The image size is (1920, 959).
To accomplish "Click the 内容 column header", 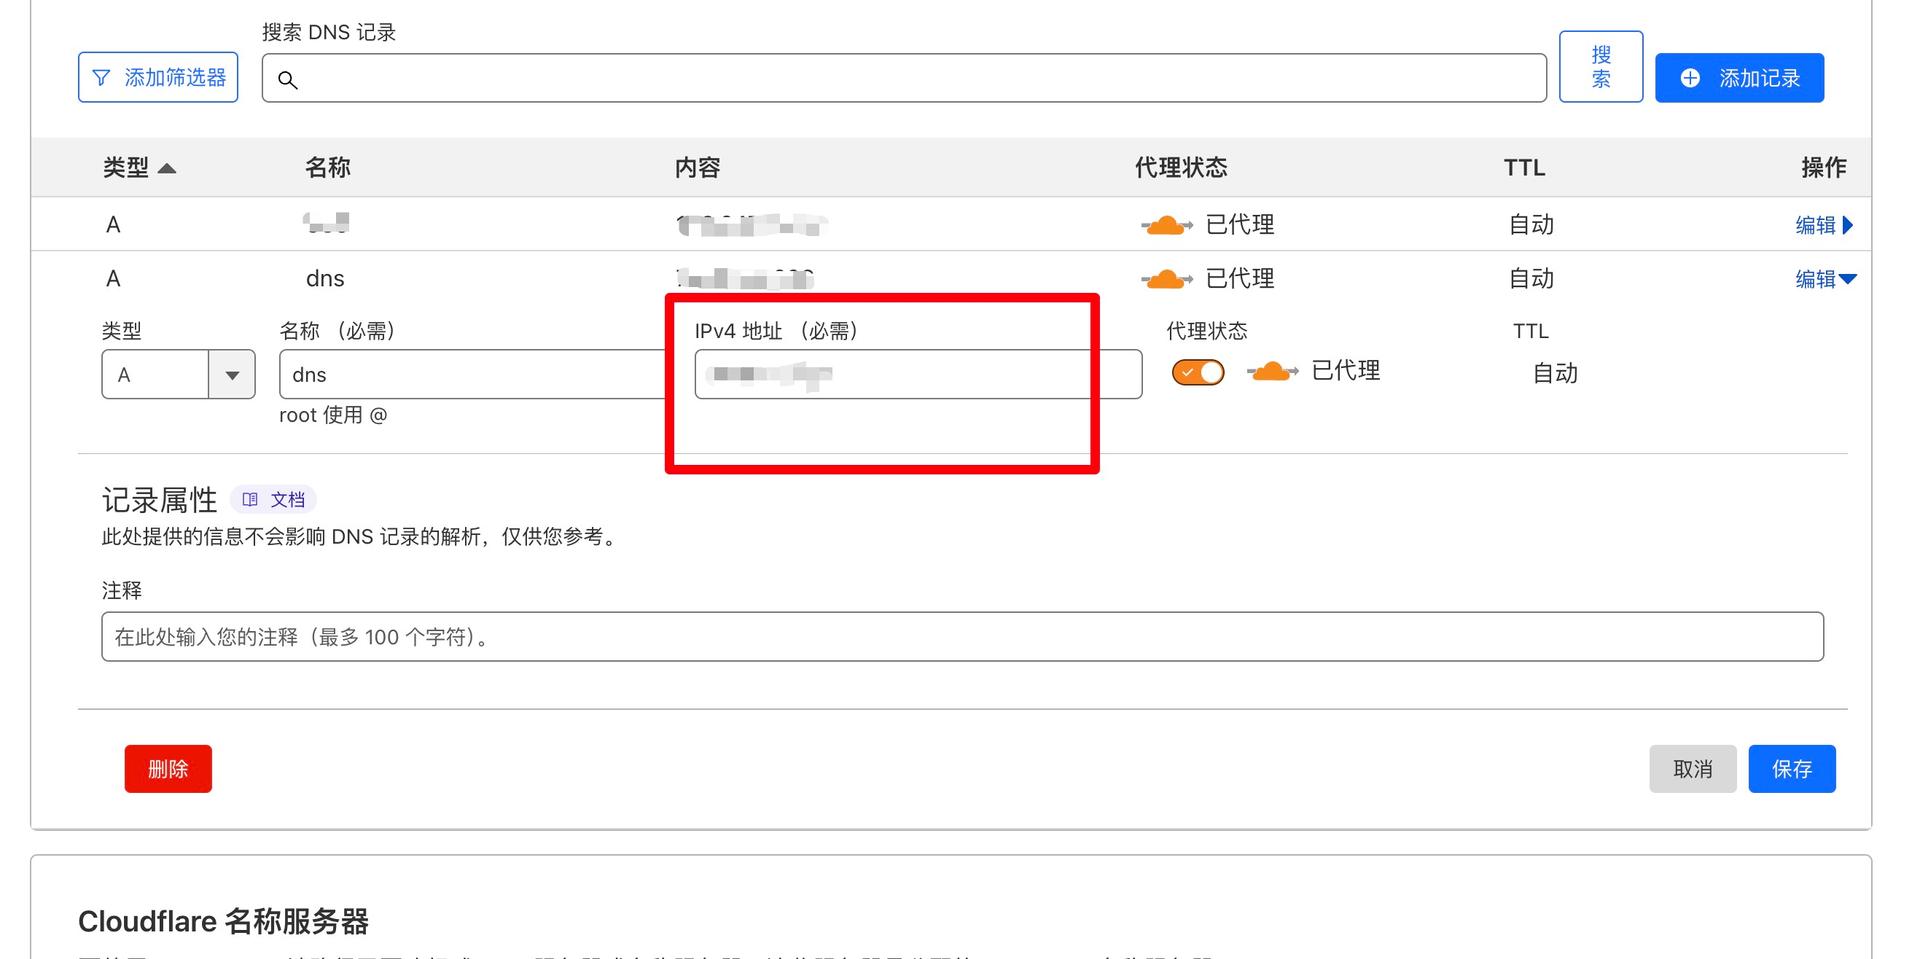I will [x=697, y=167].
